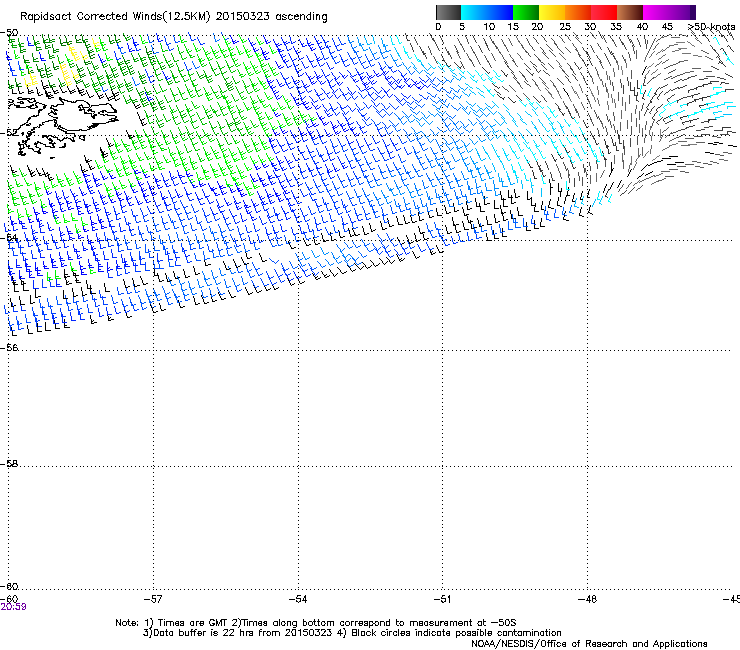Click the blue 10-15 knots legend color
This screenshot has height=650, width=740.
tap(500, 12)
